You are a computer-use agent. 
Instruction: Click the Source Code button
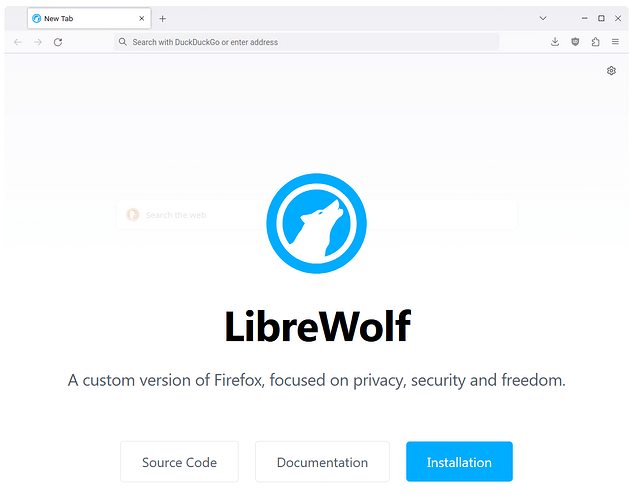179,462
